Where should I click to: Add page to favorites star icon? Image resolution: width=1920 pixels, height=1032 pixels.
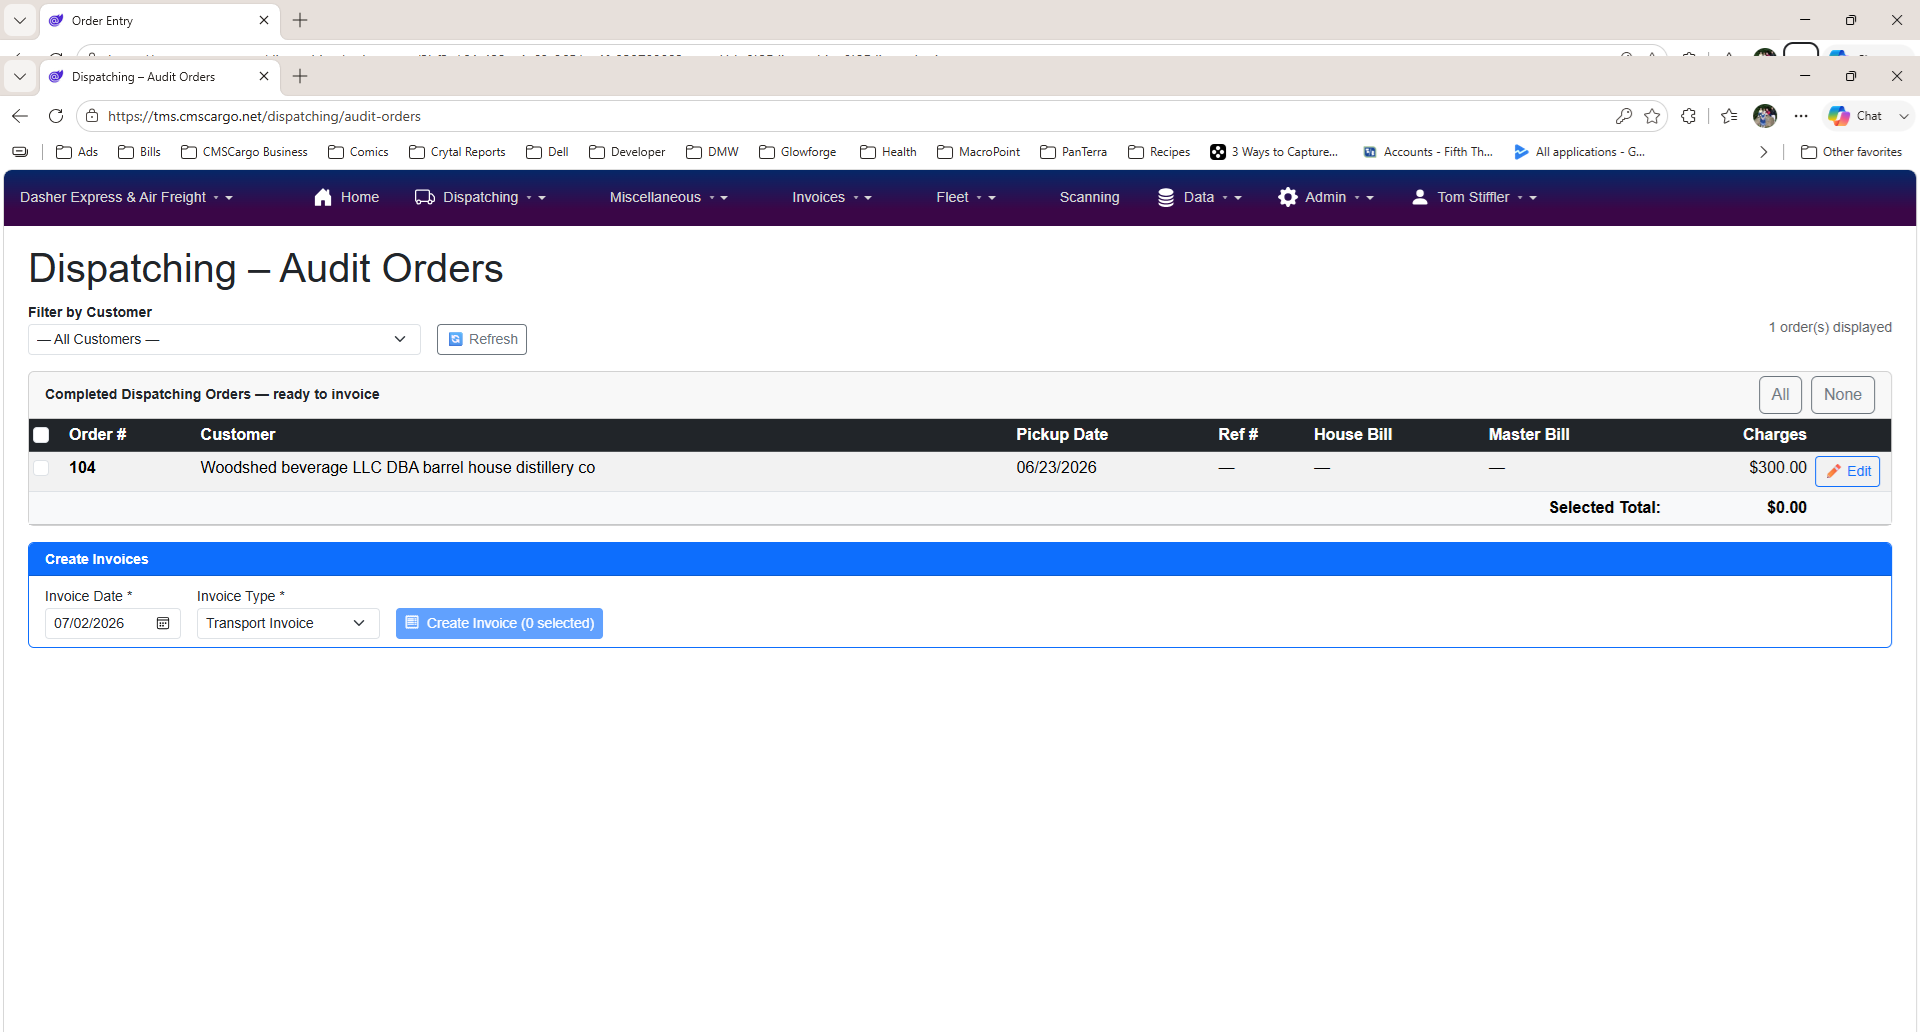(1652, 116)
